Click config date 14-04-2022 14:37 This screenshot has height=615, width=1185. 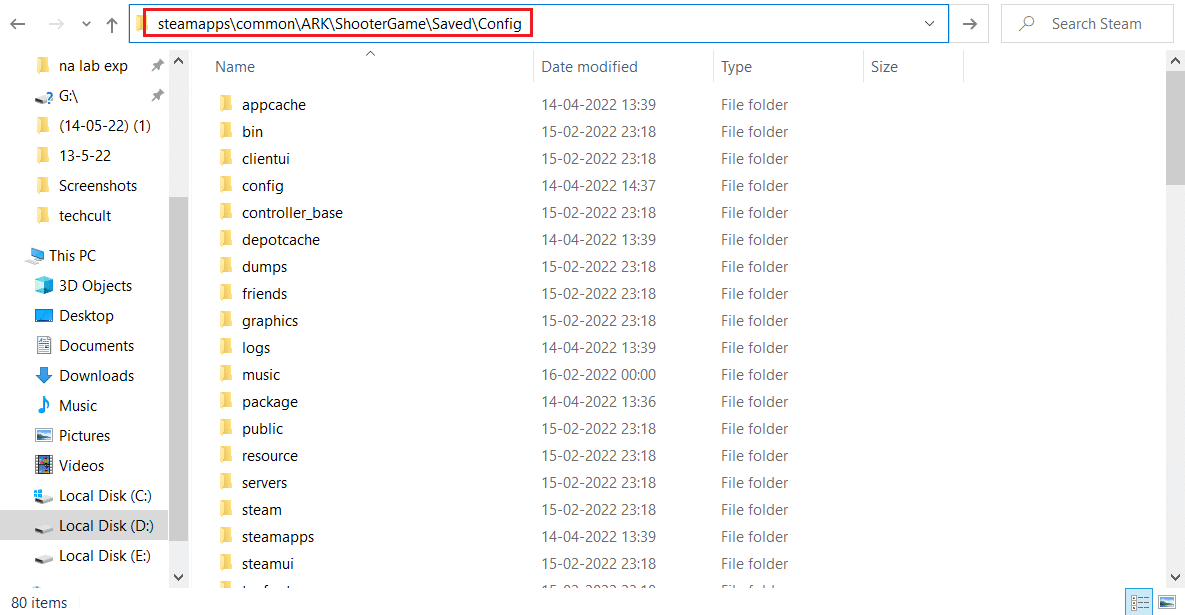click(x=599, y=185)
